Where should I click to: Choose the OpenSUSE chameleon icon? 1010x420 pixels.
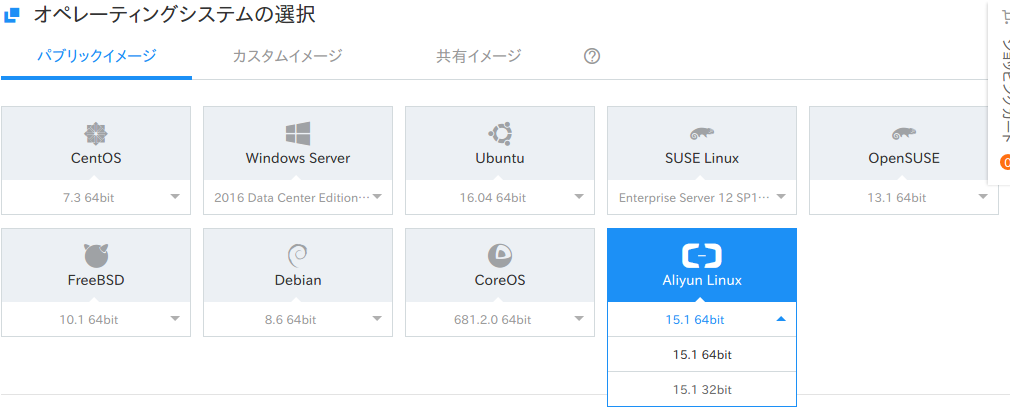click(904, 134)
